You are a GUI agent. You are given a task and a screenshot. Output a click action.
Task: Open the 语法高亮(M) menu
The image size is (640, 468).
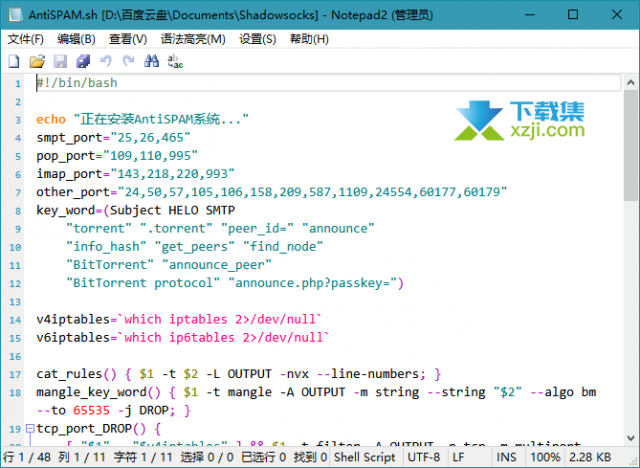click(193, 39)
